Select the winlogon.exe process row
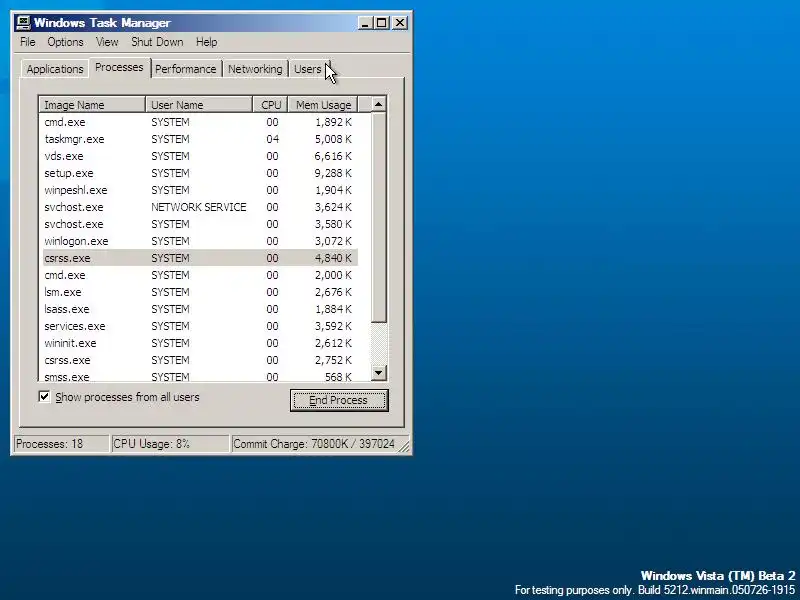 click(x=201, y=241)
